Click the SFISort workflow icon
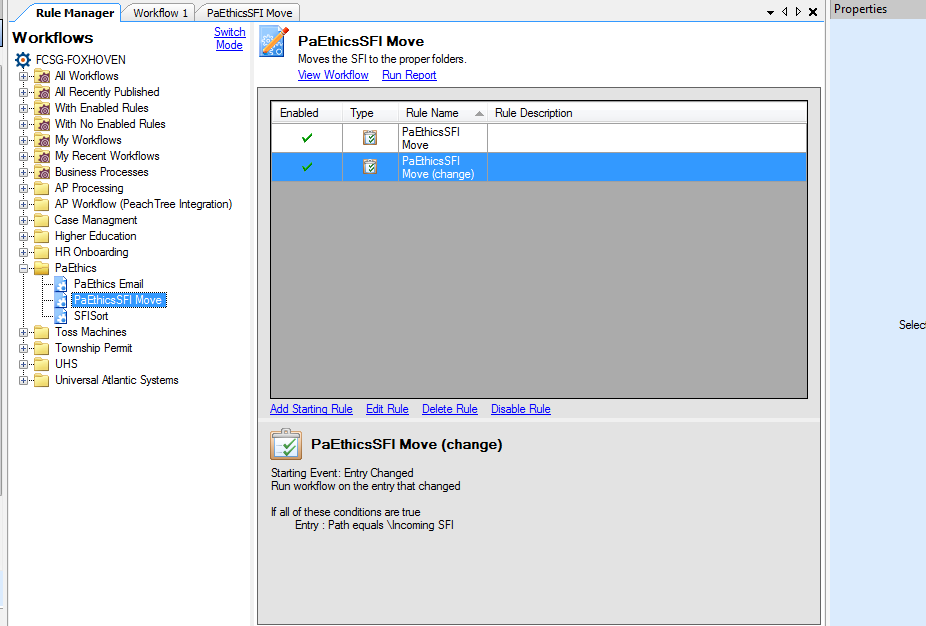Viewport: 926px width, 626px height. point(61,316)
